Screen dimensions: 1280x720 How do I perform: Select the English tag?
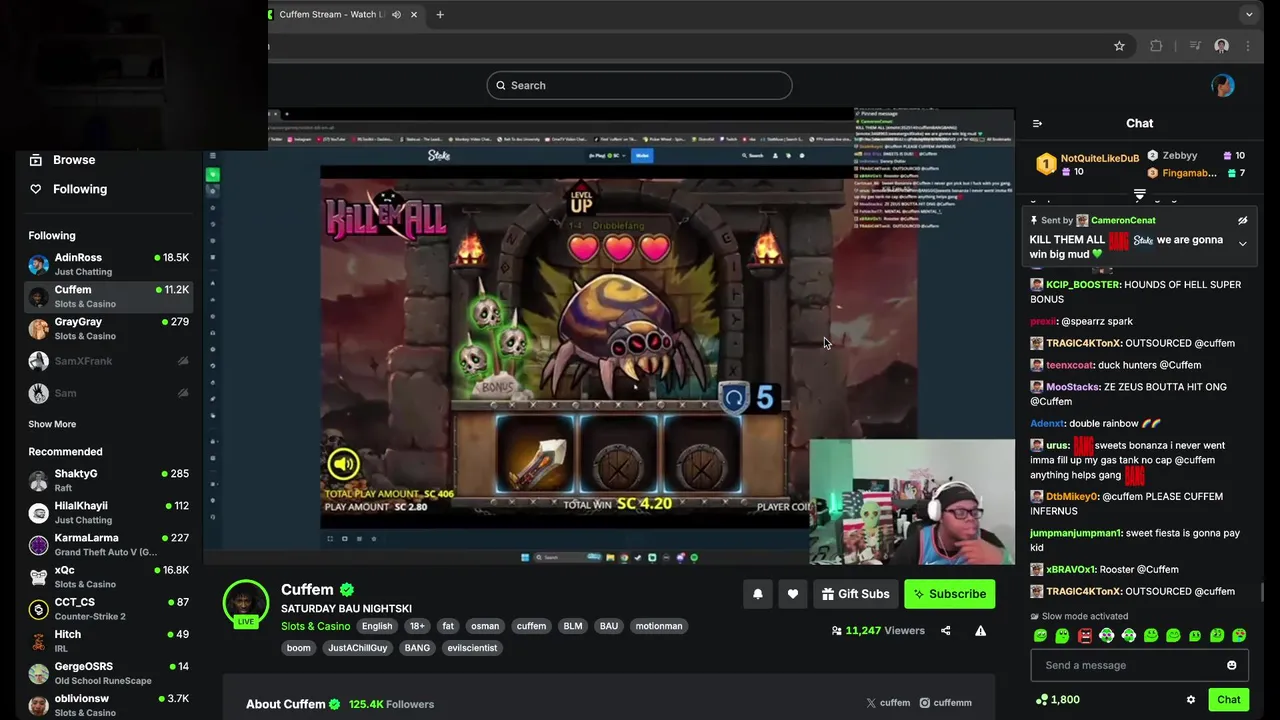tap(377, 626)
